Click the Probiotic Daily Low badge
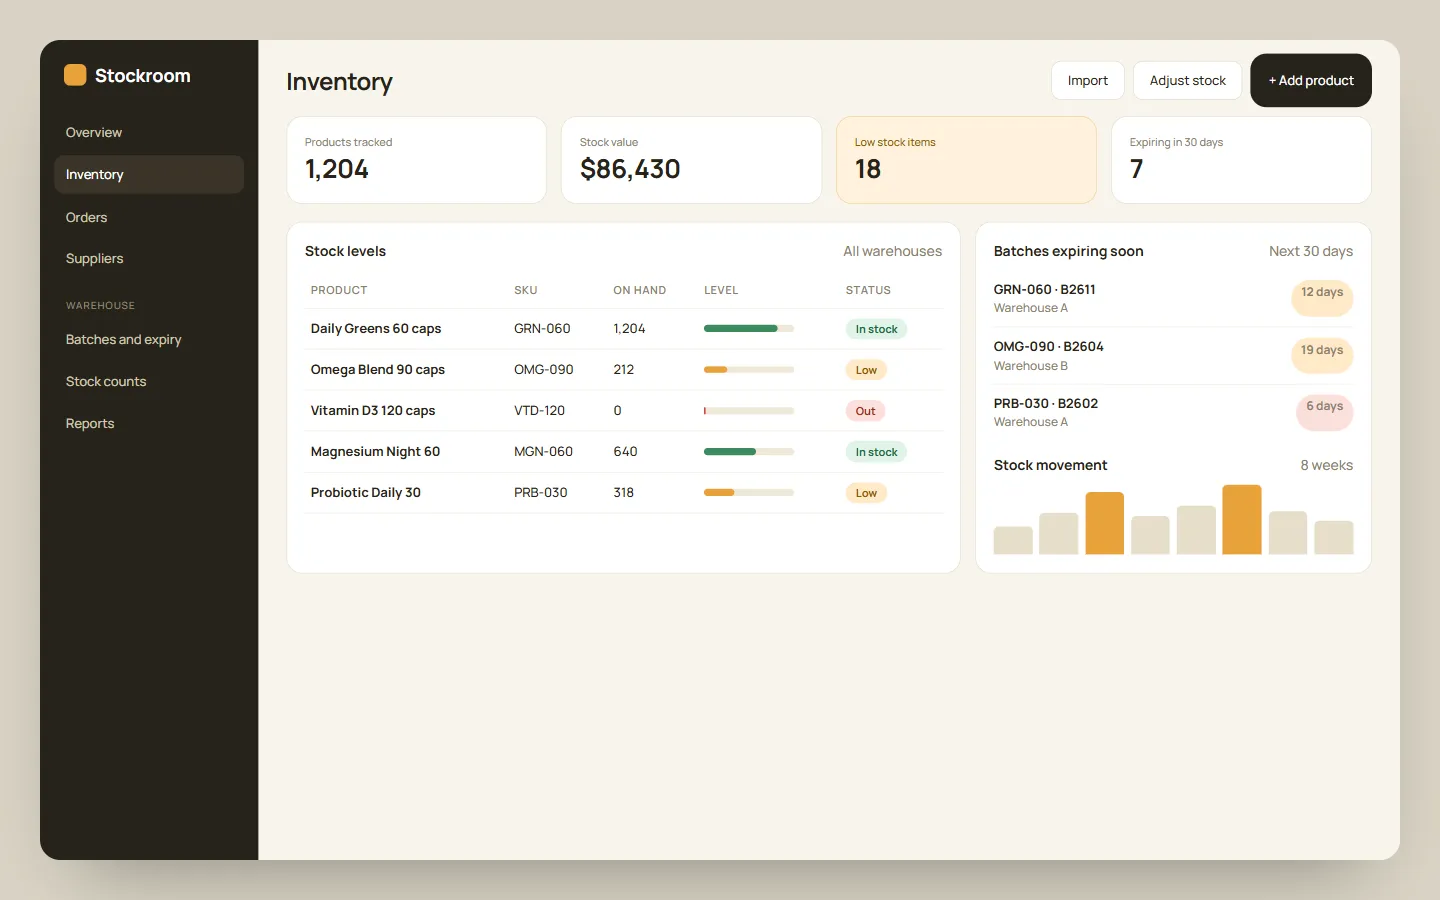Viewport: 1440px width, 900px height. tap(866, 493)
